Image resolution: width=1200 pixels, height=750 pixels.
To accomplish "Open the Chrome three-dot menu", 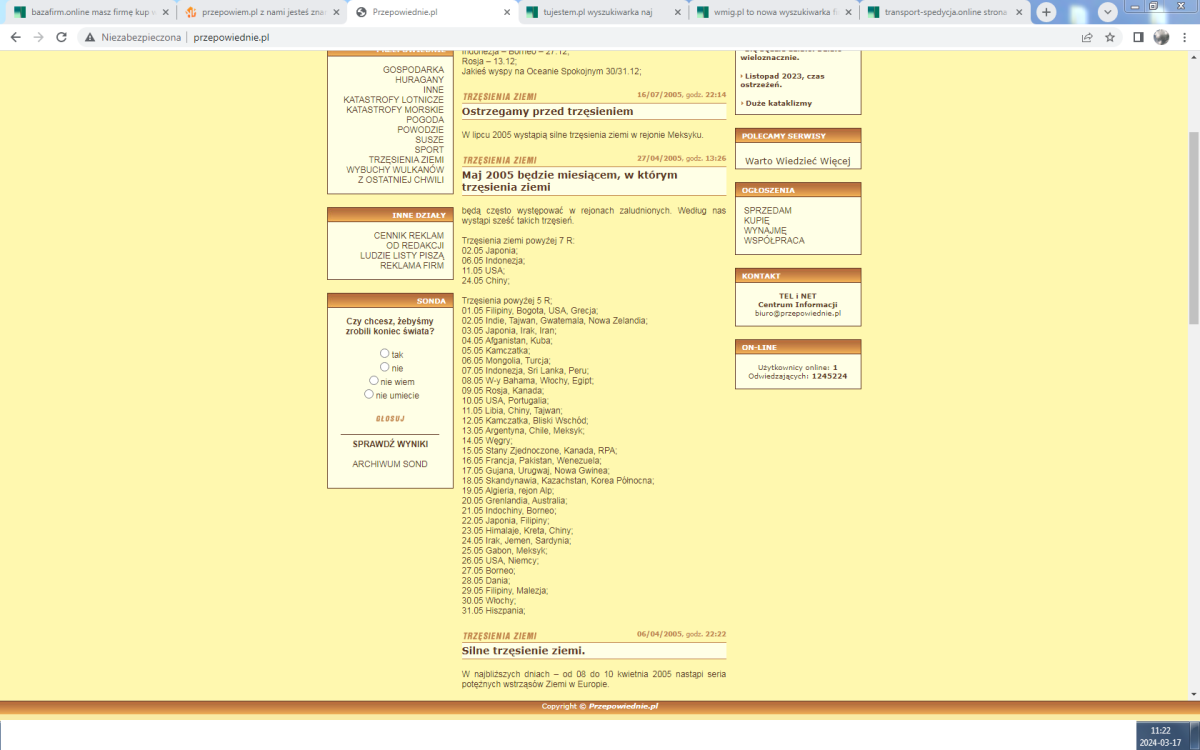I will coord(1185,37).
